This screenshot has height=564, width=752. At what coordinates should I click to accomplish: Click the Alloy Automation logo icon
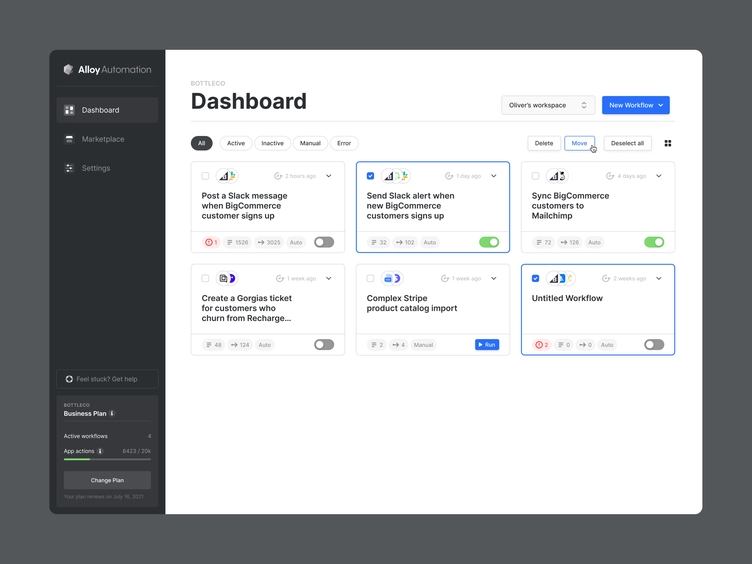69,70
